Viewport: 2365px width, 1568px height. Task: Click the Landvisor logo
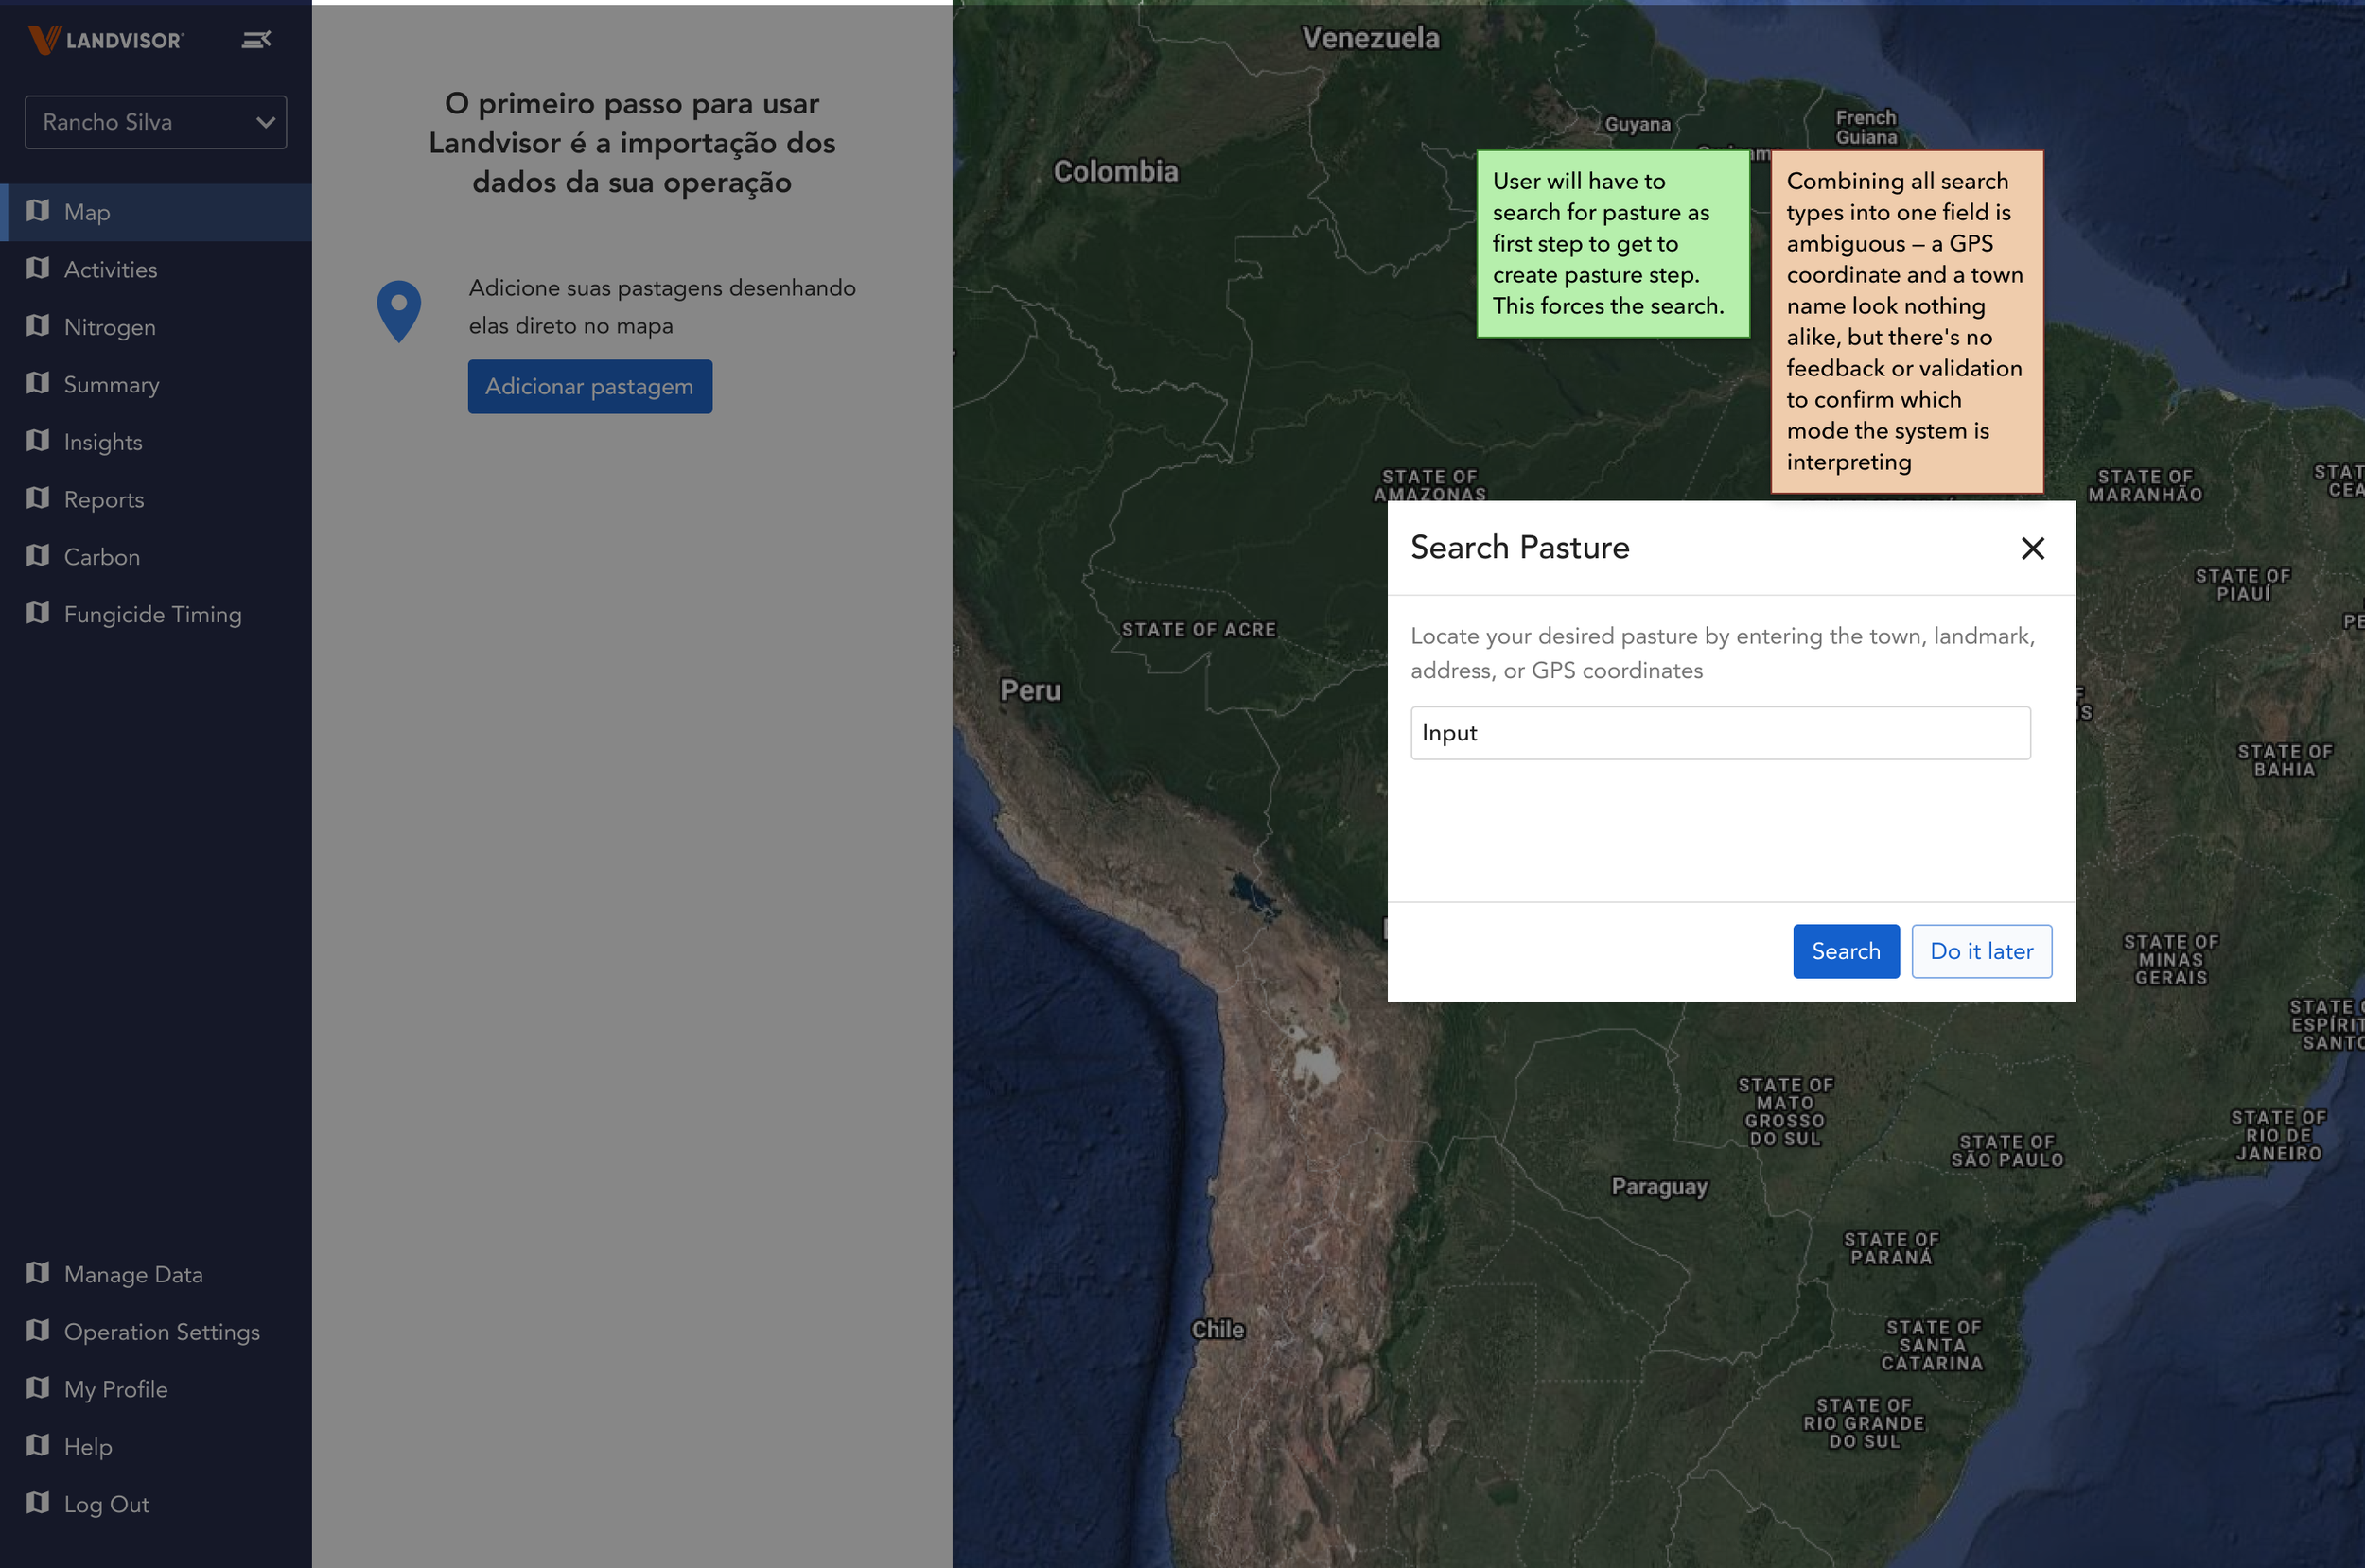pos(106,40)
